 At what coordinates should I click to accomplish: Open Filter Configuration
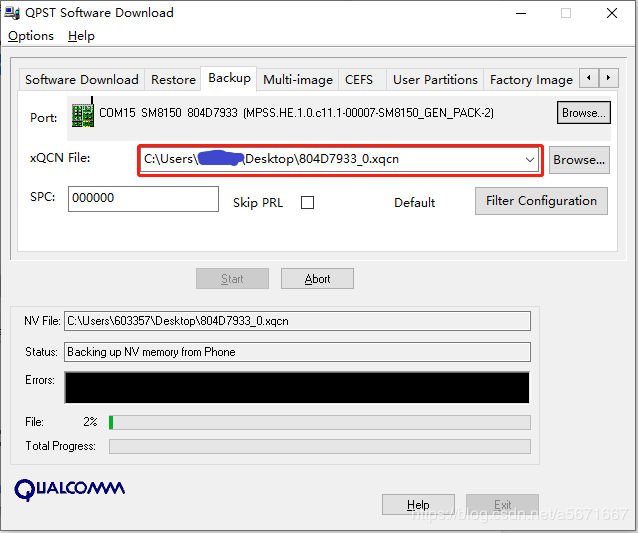pos(541,201)
